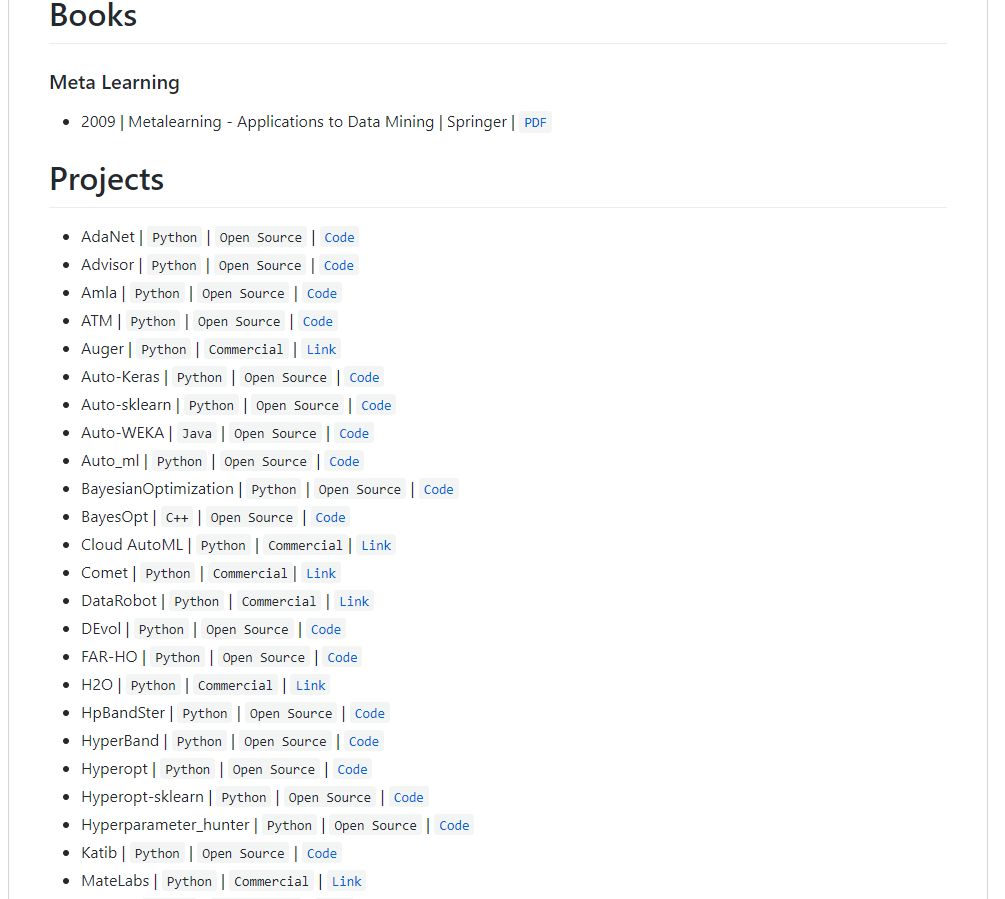This screenshot has width=1005, height=899.
Task: Click the C++ tag on BayesOpt row
Action: click(177, 518)
